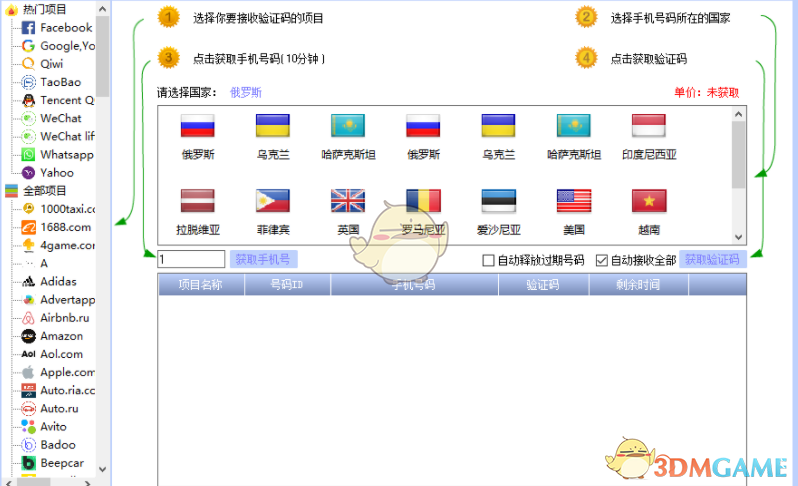Select the first 俄罗斯 (Russia) flag
Screen dimensions: 798x486
pos(197,126)
